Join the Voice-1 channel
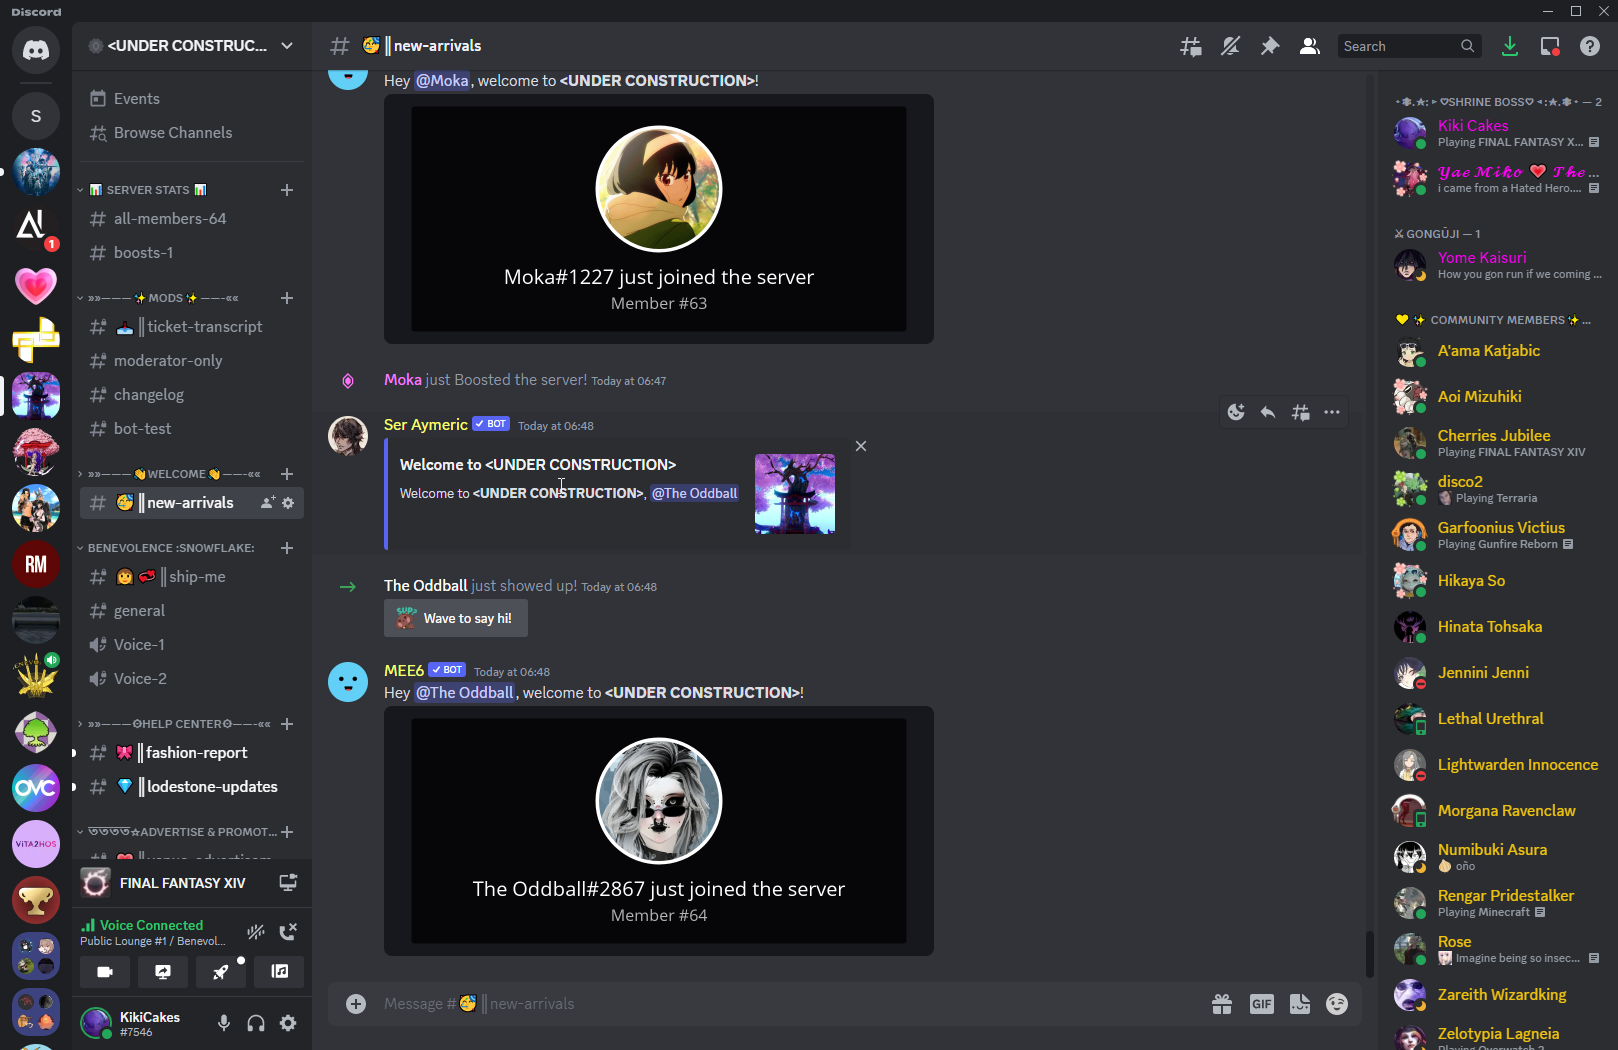Viewport: 1618px width, 1050px height. 191,645
